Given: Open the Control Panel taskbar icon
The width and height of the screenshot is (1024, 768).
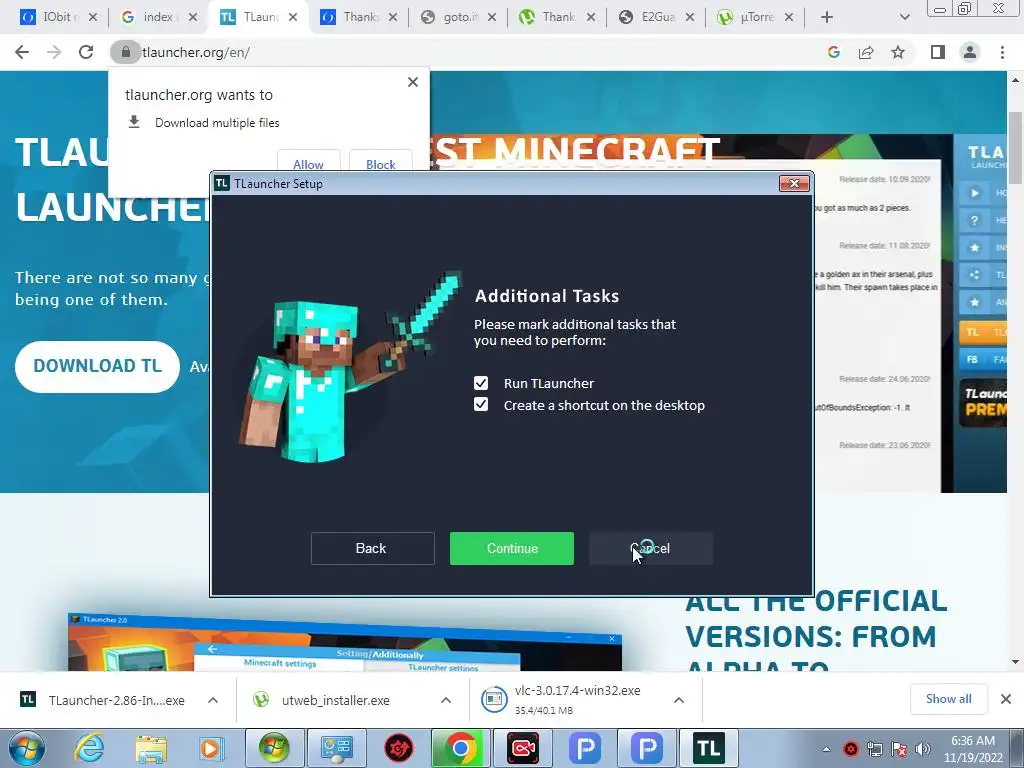Looking at the screenshot, I should pyautogui.click(x=336, y=748).
